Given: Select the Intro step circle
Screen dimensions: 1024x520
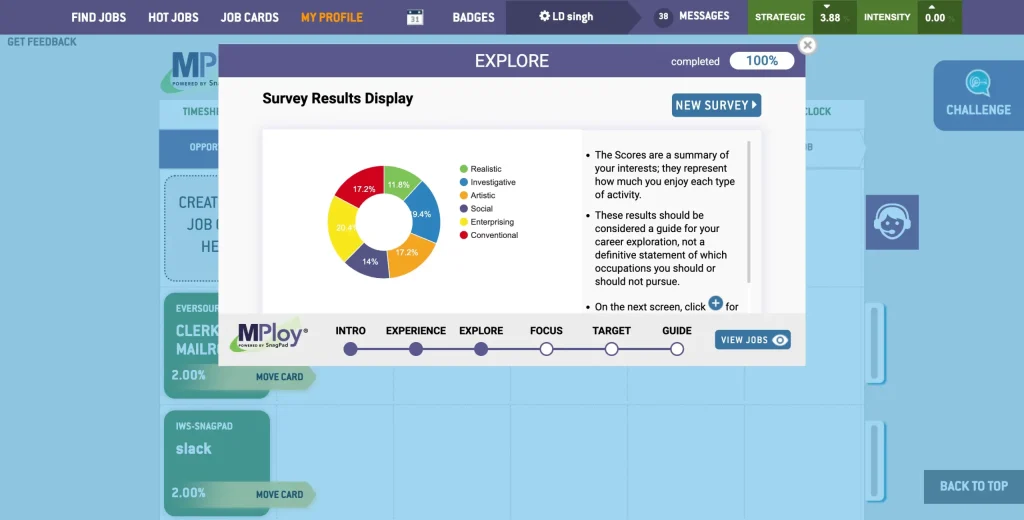Looking at the screenshot, I should click(x=350, y=349).
